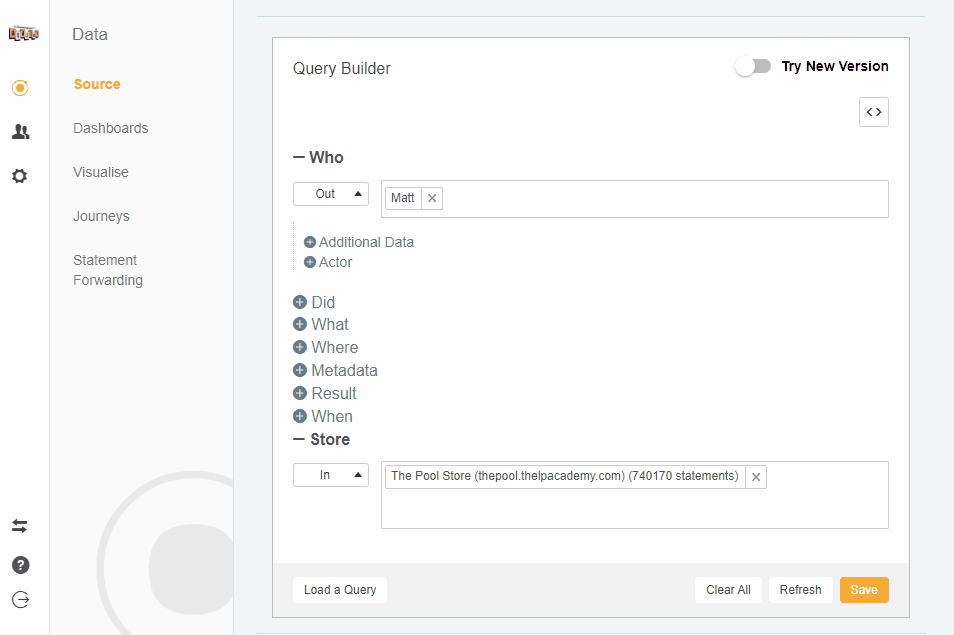
Task: Open the In condition dropdown
Action: [330, 475]
